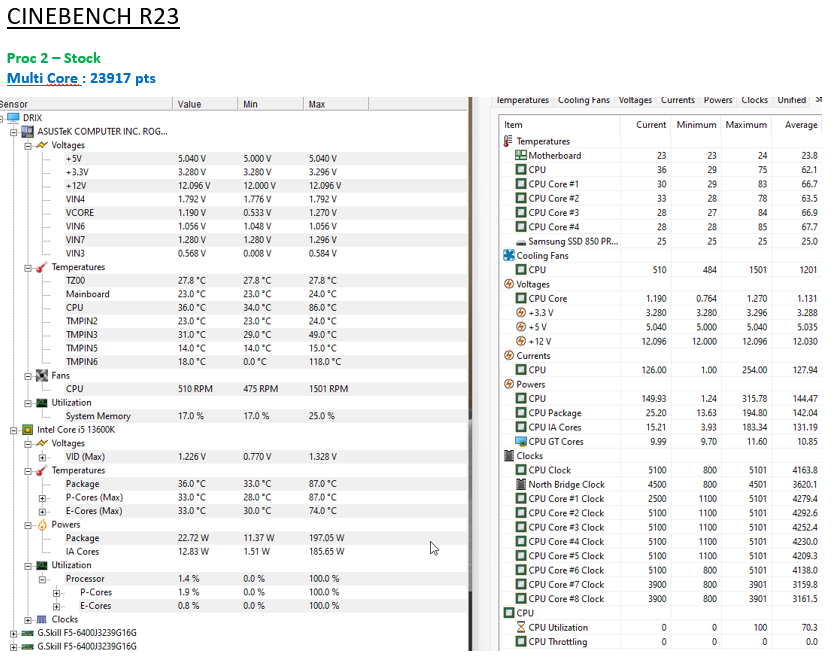Switch to the Powers tab

718,100
